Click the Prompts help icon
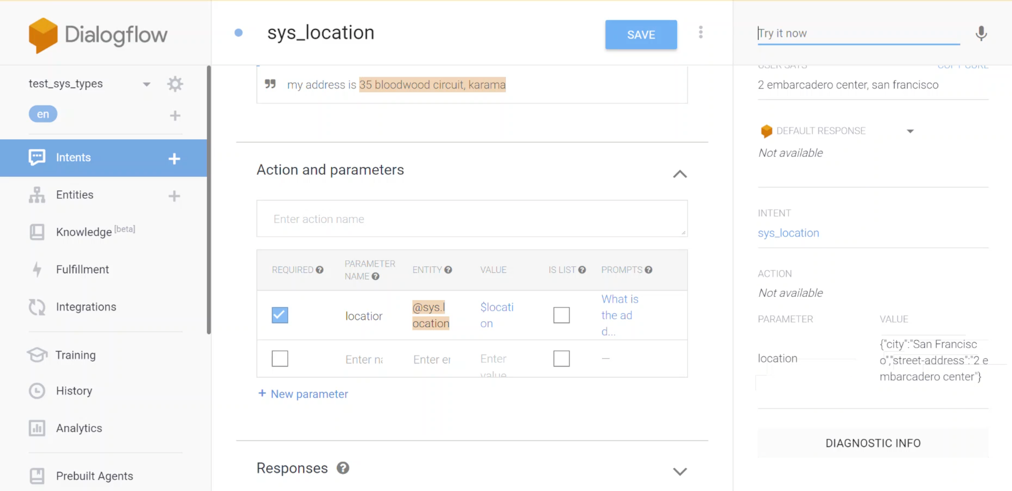Screen dimensions: 1012x491 648,270
